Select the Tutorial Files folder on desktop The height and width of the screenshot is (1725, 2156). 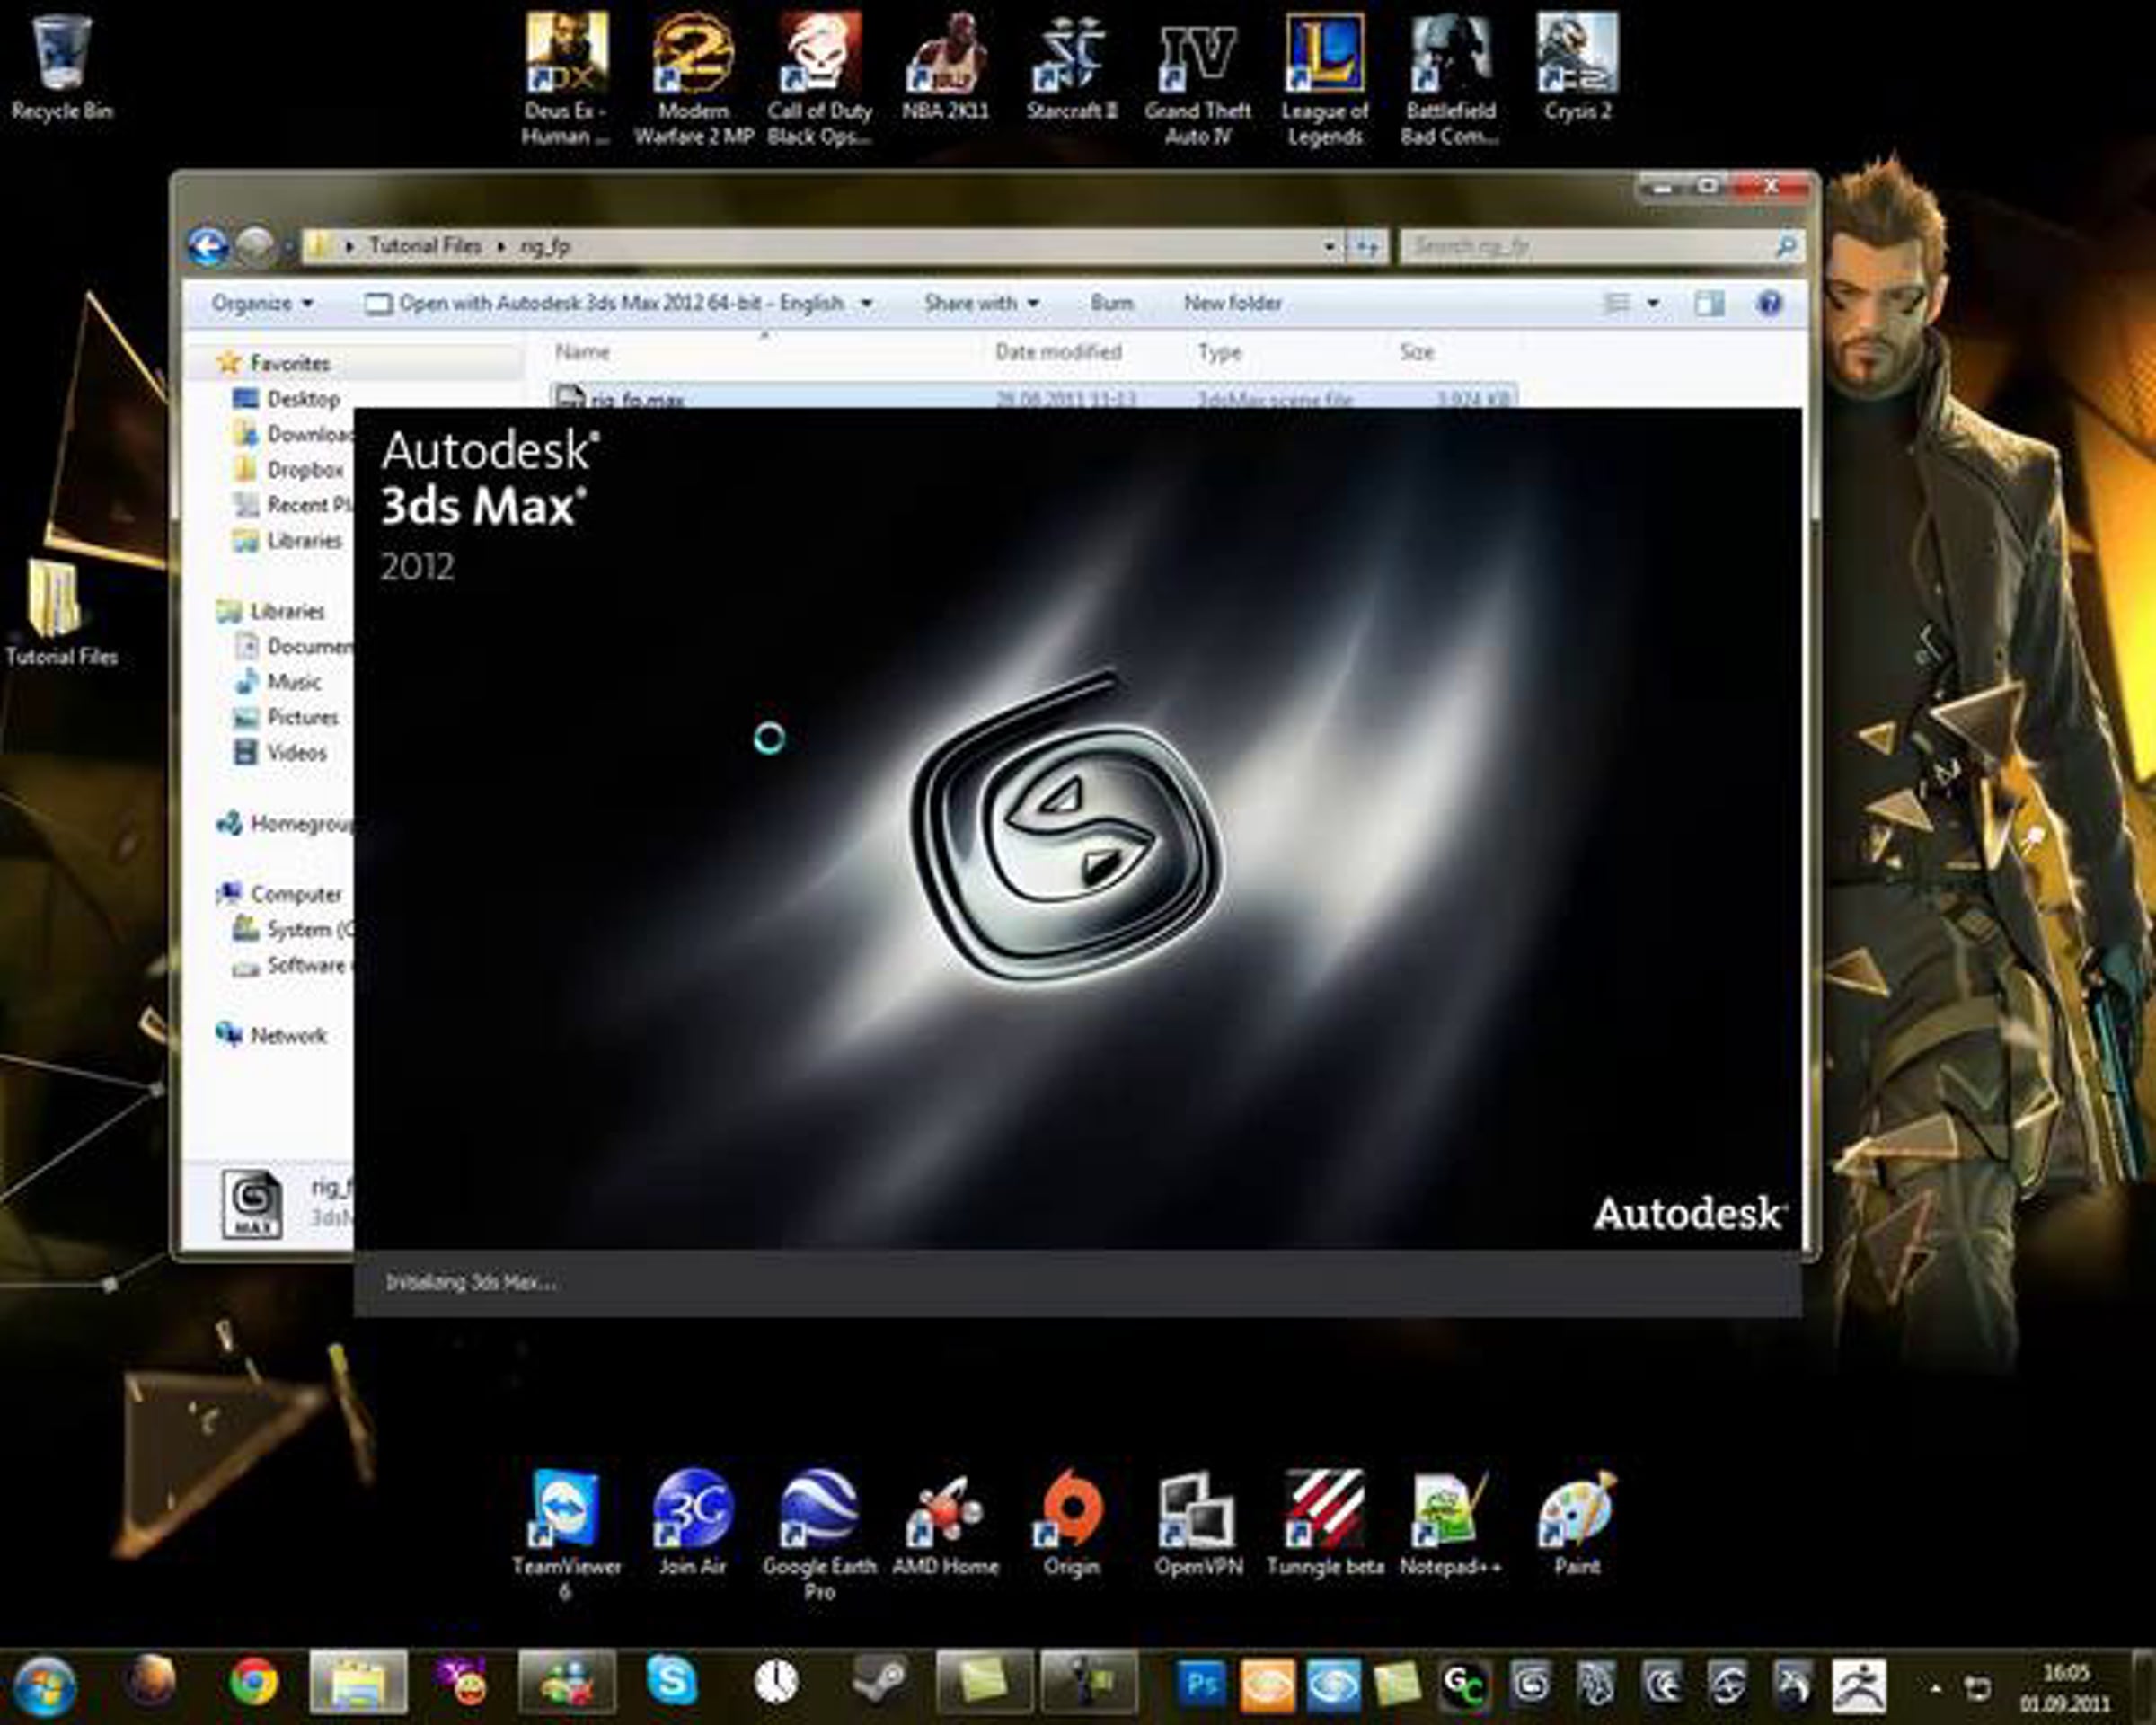(61, 613)
